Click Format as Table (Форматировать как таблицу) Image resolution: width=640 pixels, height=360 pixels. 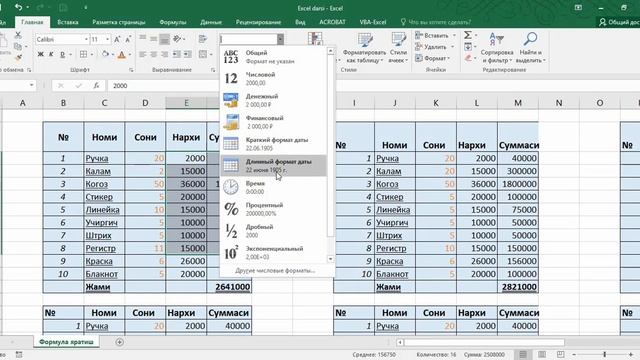point(364,48)
